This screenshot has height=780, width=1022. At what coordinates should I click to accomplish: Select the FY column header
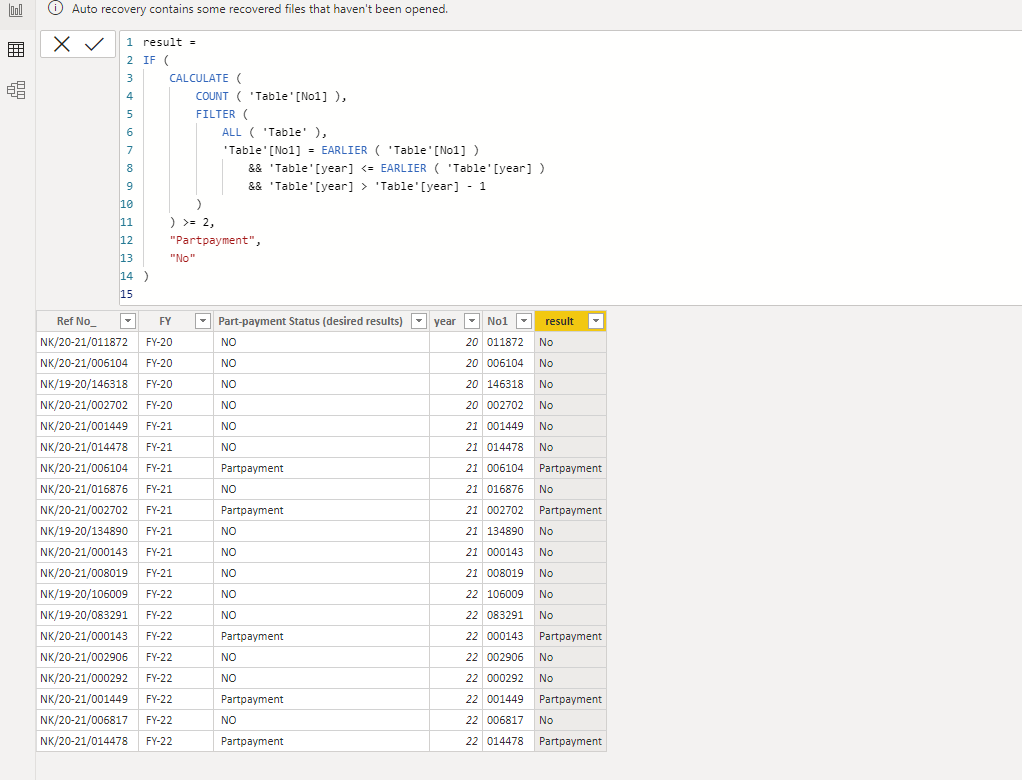point(176,321)
